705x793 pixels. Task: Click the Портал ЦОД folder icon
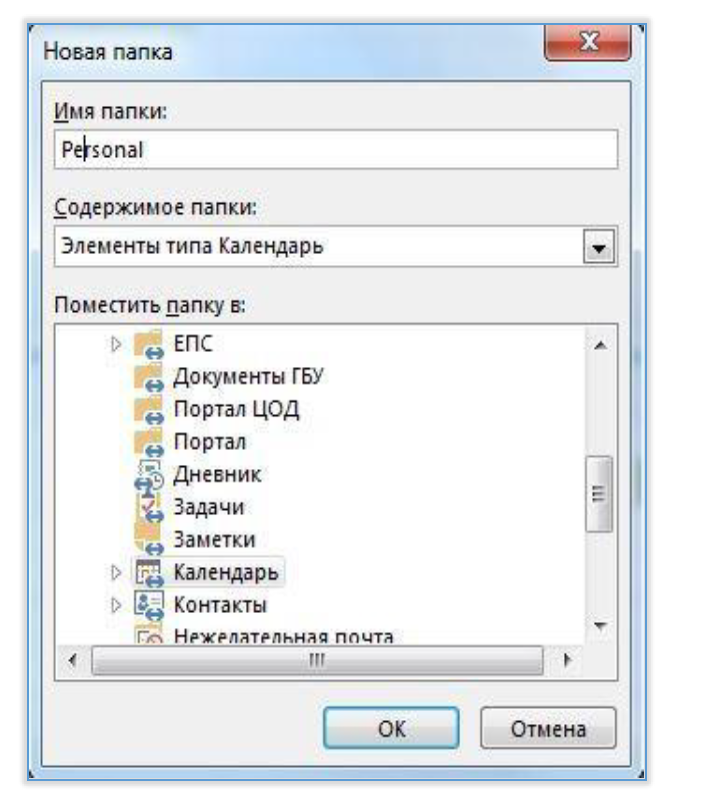click(x=147, y=409)
